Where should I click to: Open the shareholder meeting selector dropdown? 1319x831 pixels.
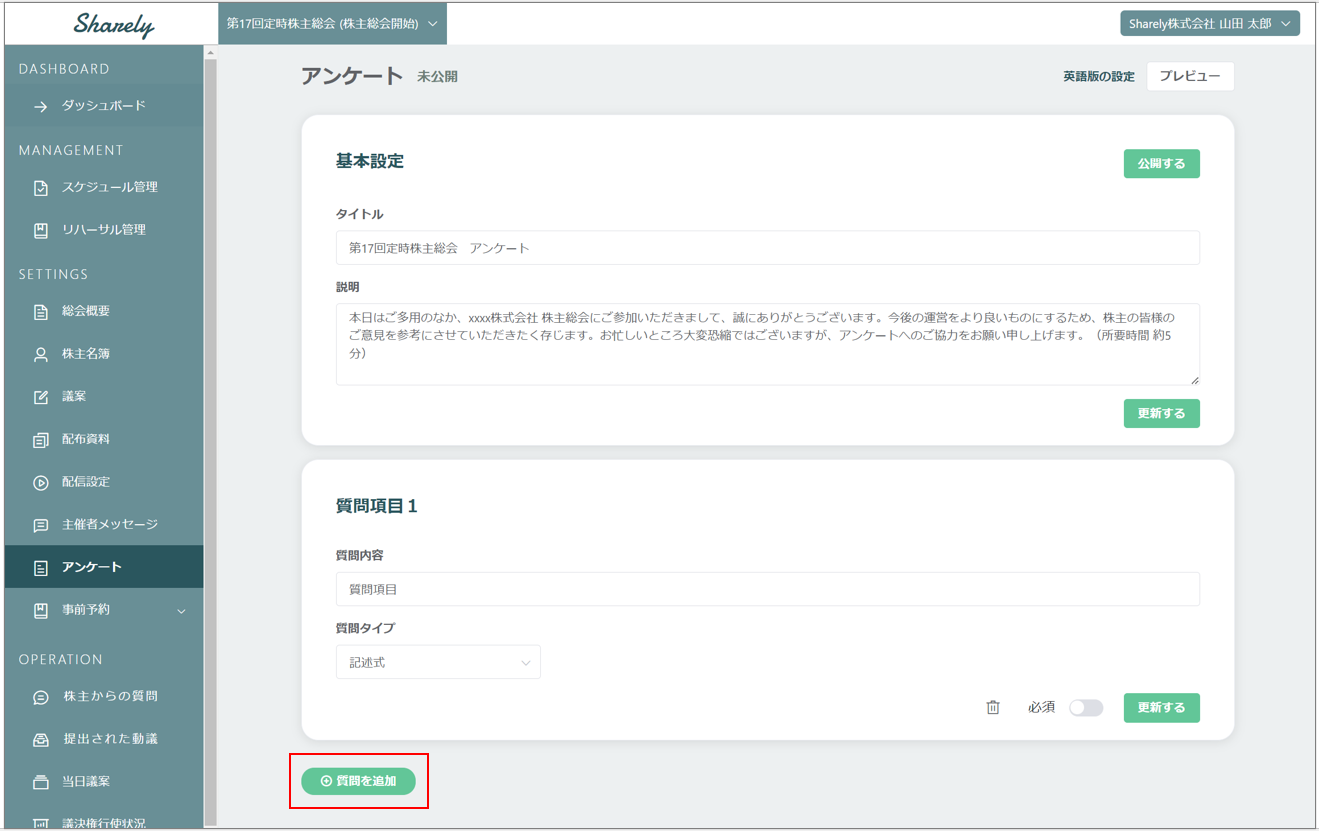point(332,24)
